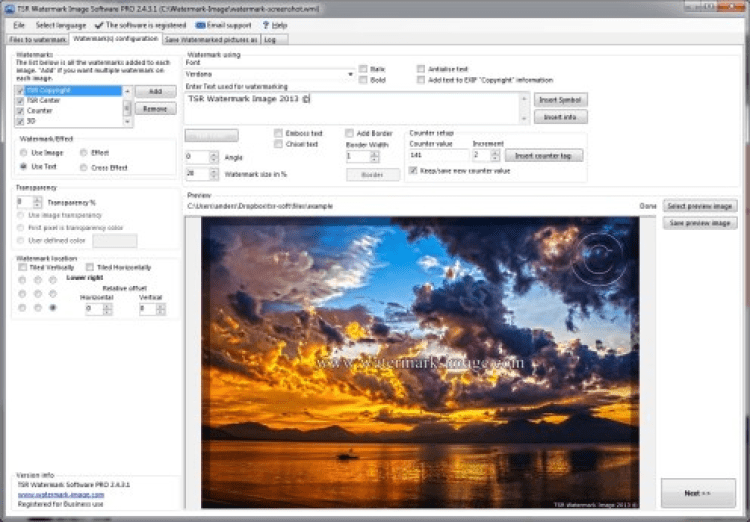This screenshot has width=750, height=522.
Task: Click inside the watermark text input field
Action: (x=350, y=107)
